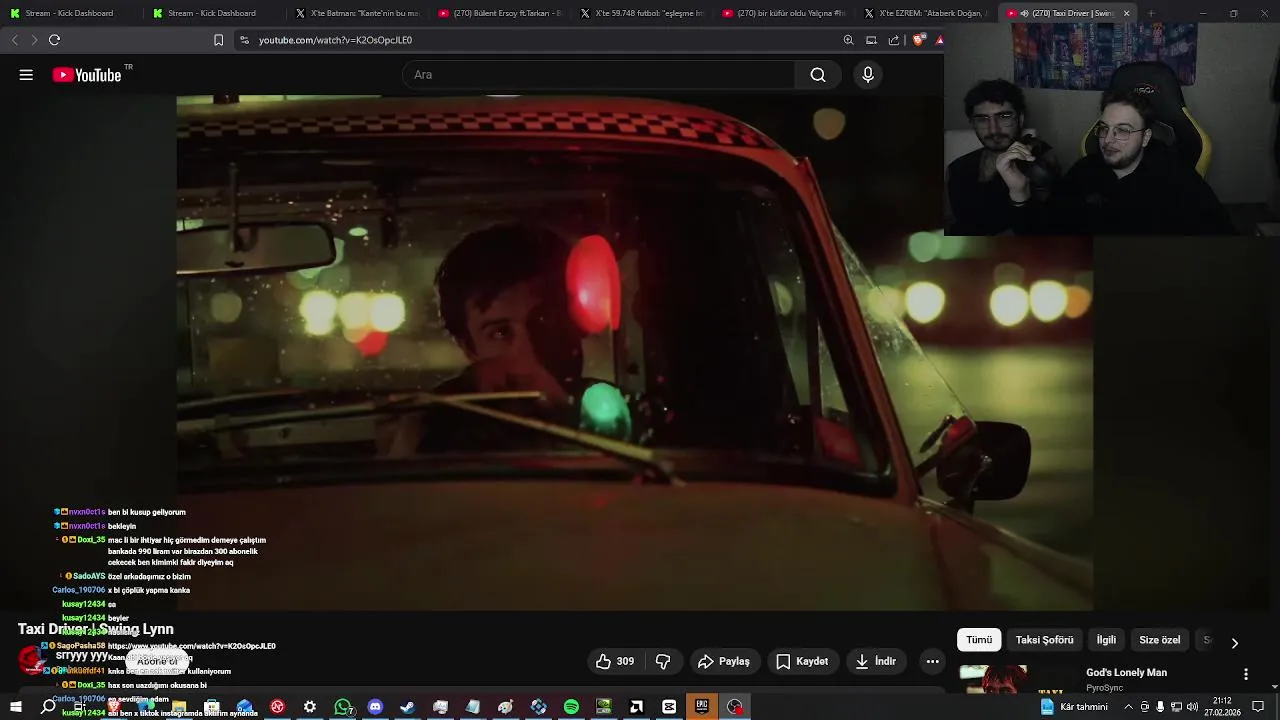Switch to first Stream - Kick Dashboard tab
The height and width of the screenshot is (720, 1280).
coord(70,13)
